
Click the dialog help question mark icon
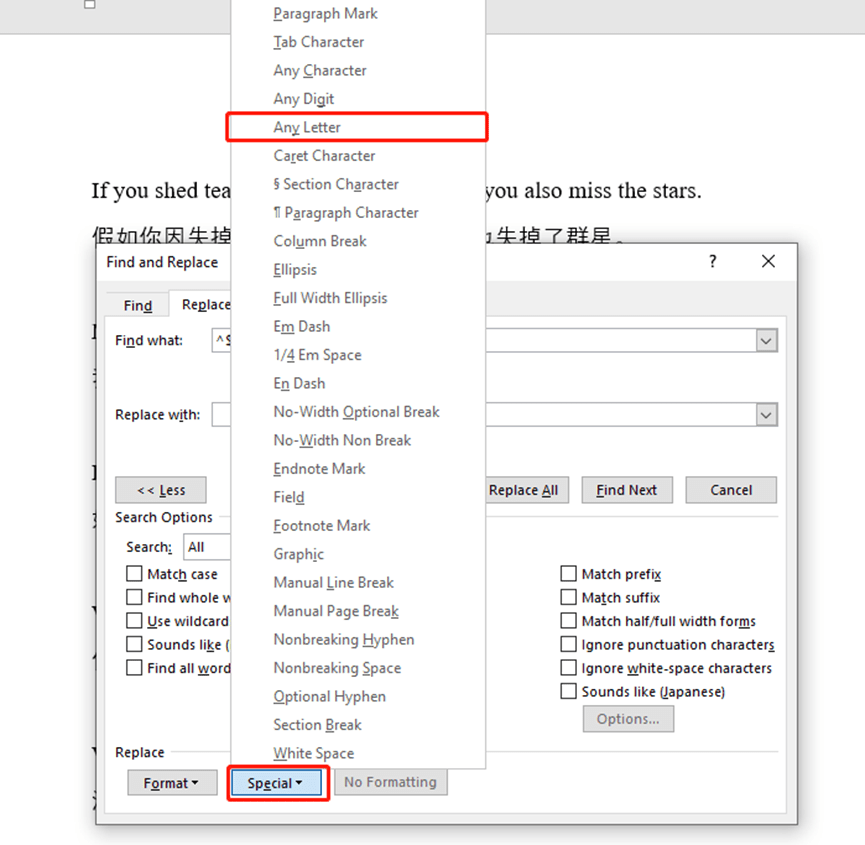[x=711, y=261]
